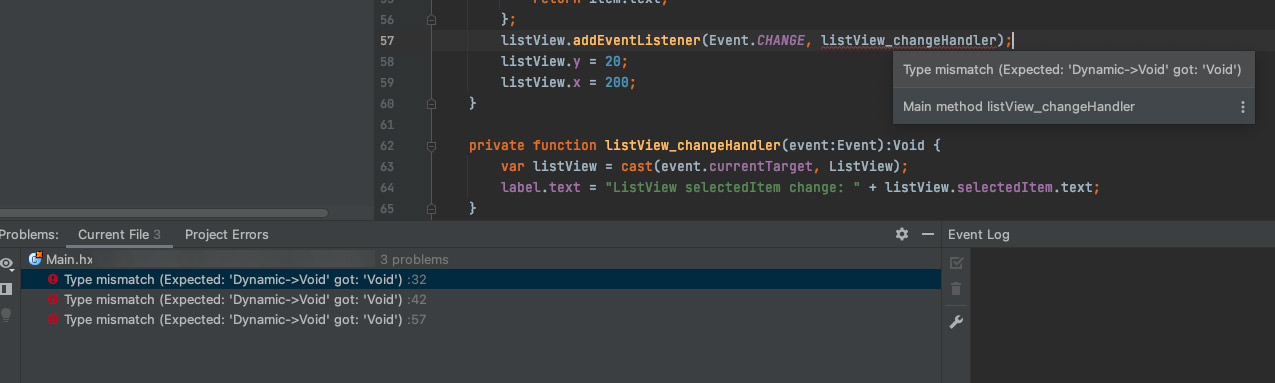Click 'listView.x = 200;' on line 59
Image resolution: width=1275 pixels, height=383 pixels.
click(568, 82)
